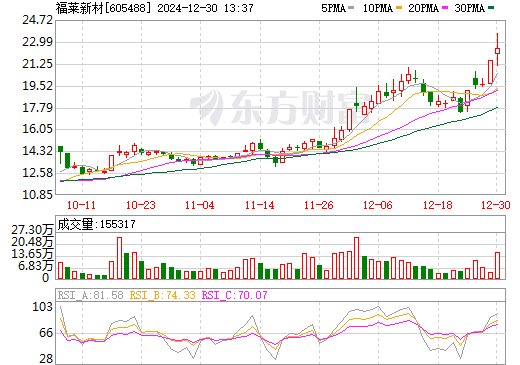Click the 21.25 price axis label
Image resolution: width=520 pixels, height=365 pixels.
38,64
